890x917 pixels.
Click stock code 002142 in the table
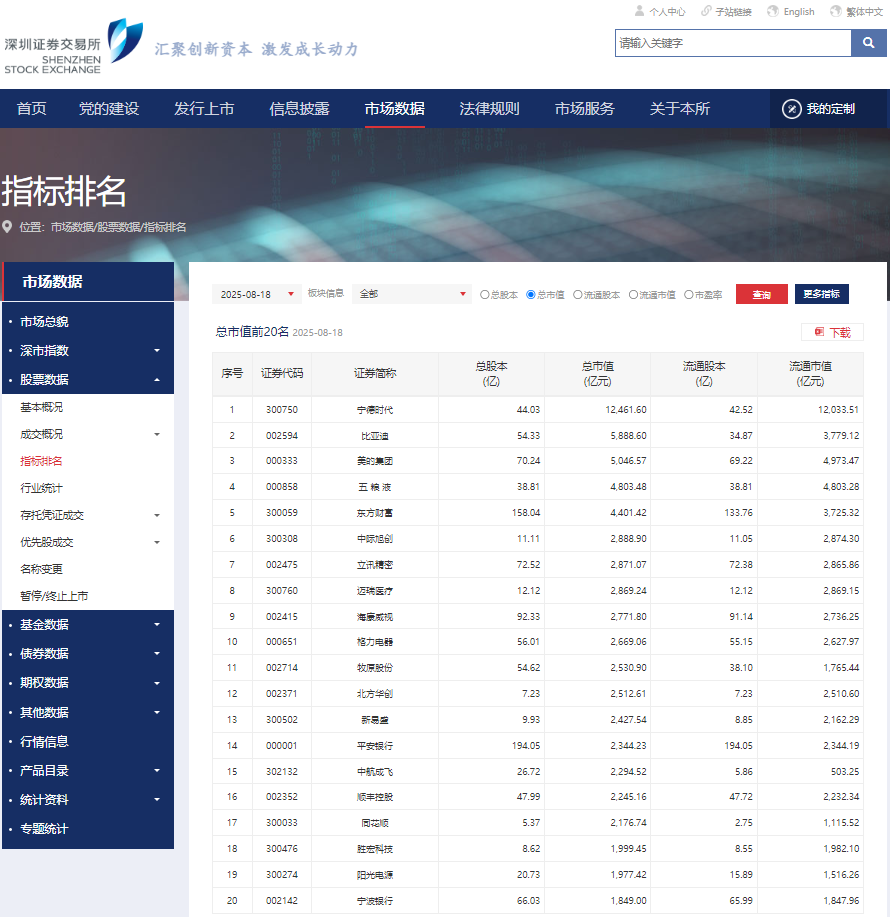[x=282, y=901]
